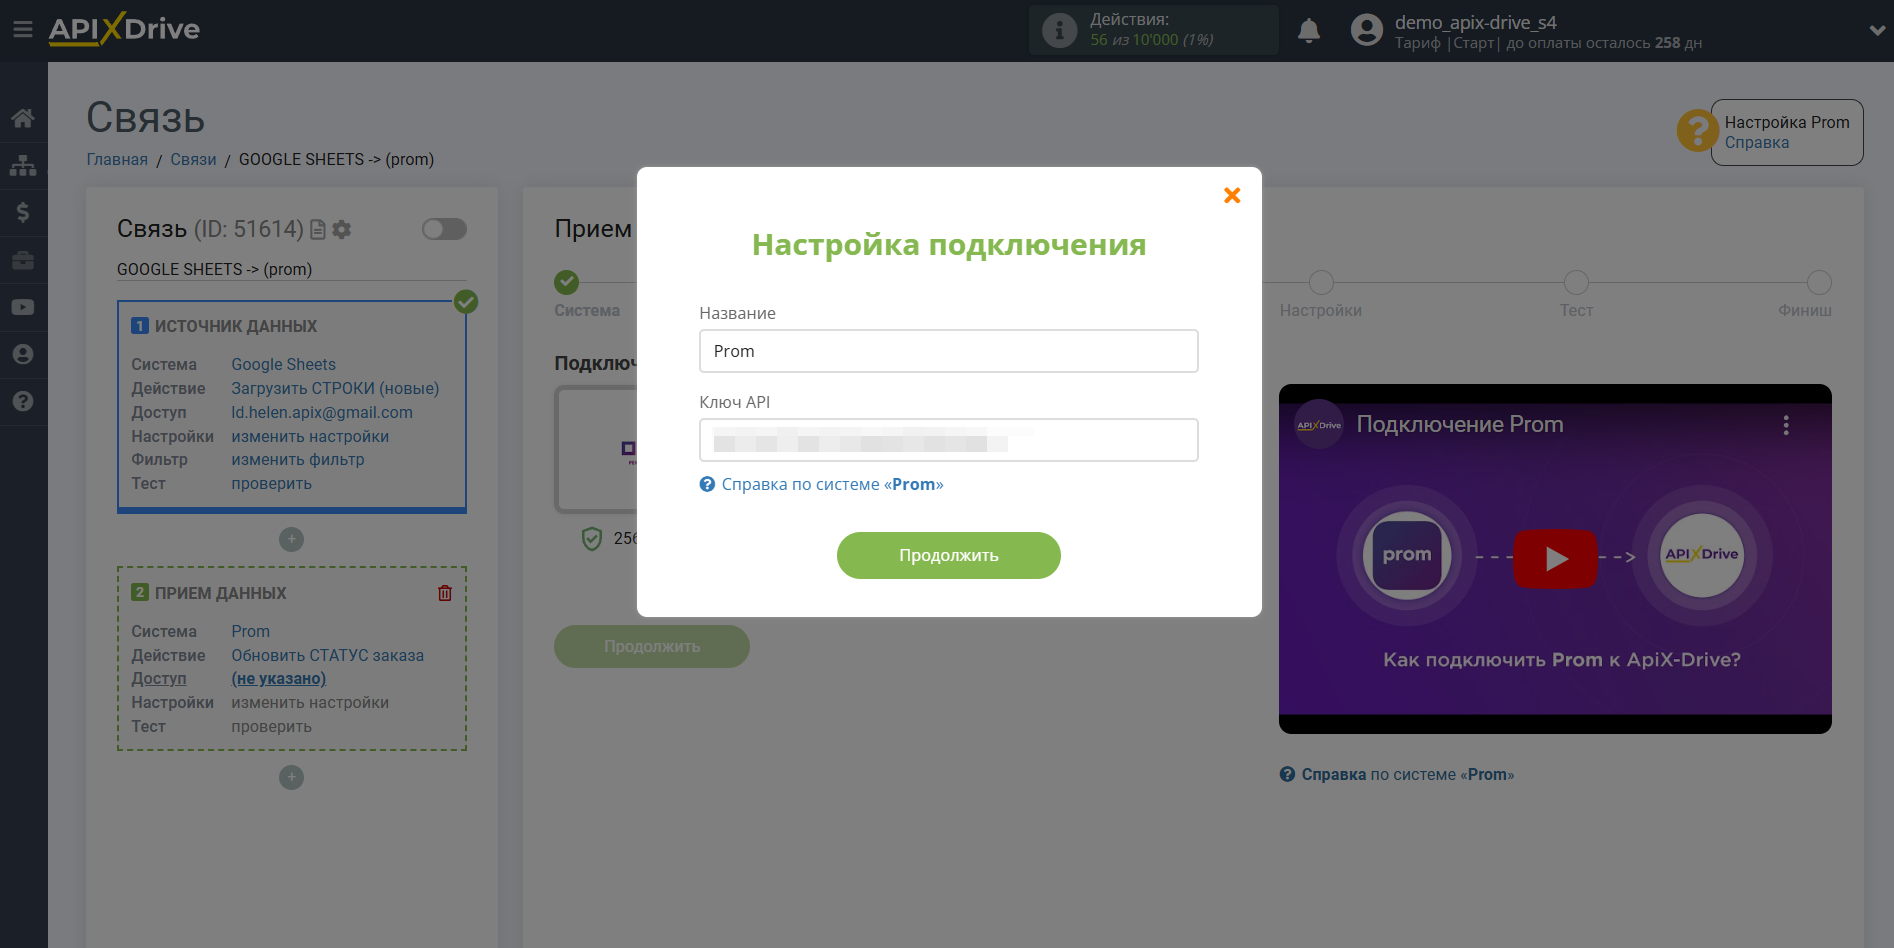Click the orange question mark help icon
This screenshot has width=1894, height=948.
pos(1697,131)
